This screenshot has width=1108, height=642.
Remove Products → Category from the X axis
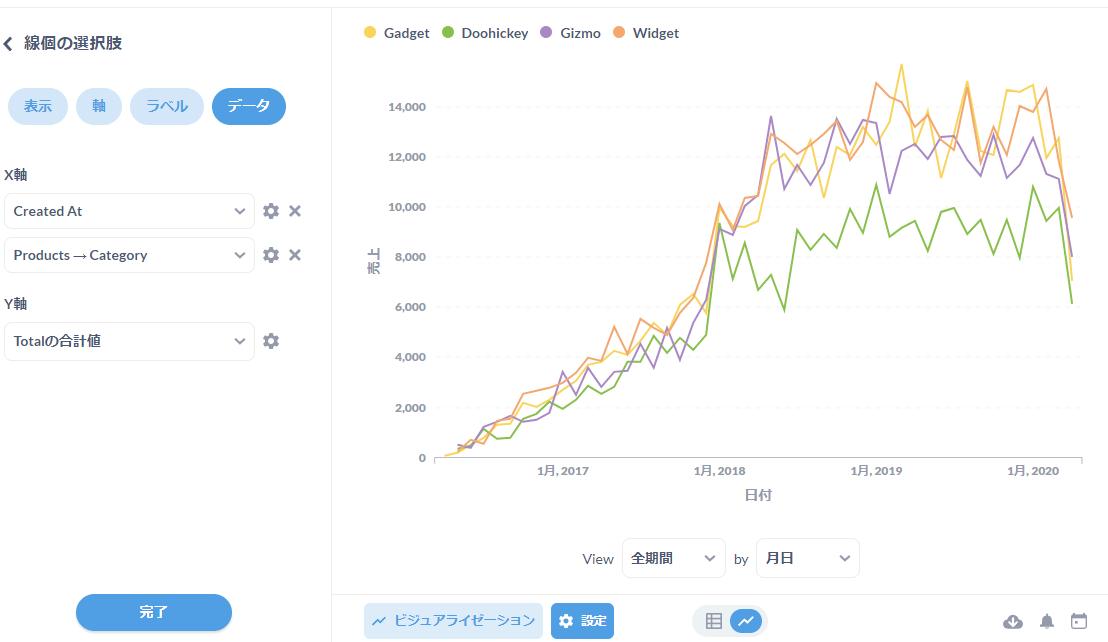coord(295,255)
